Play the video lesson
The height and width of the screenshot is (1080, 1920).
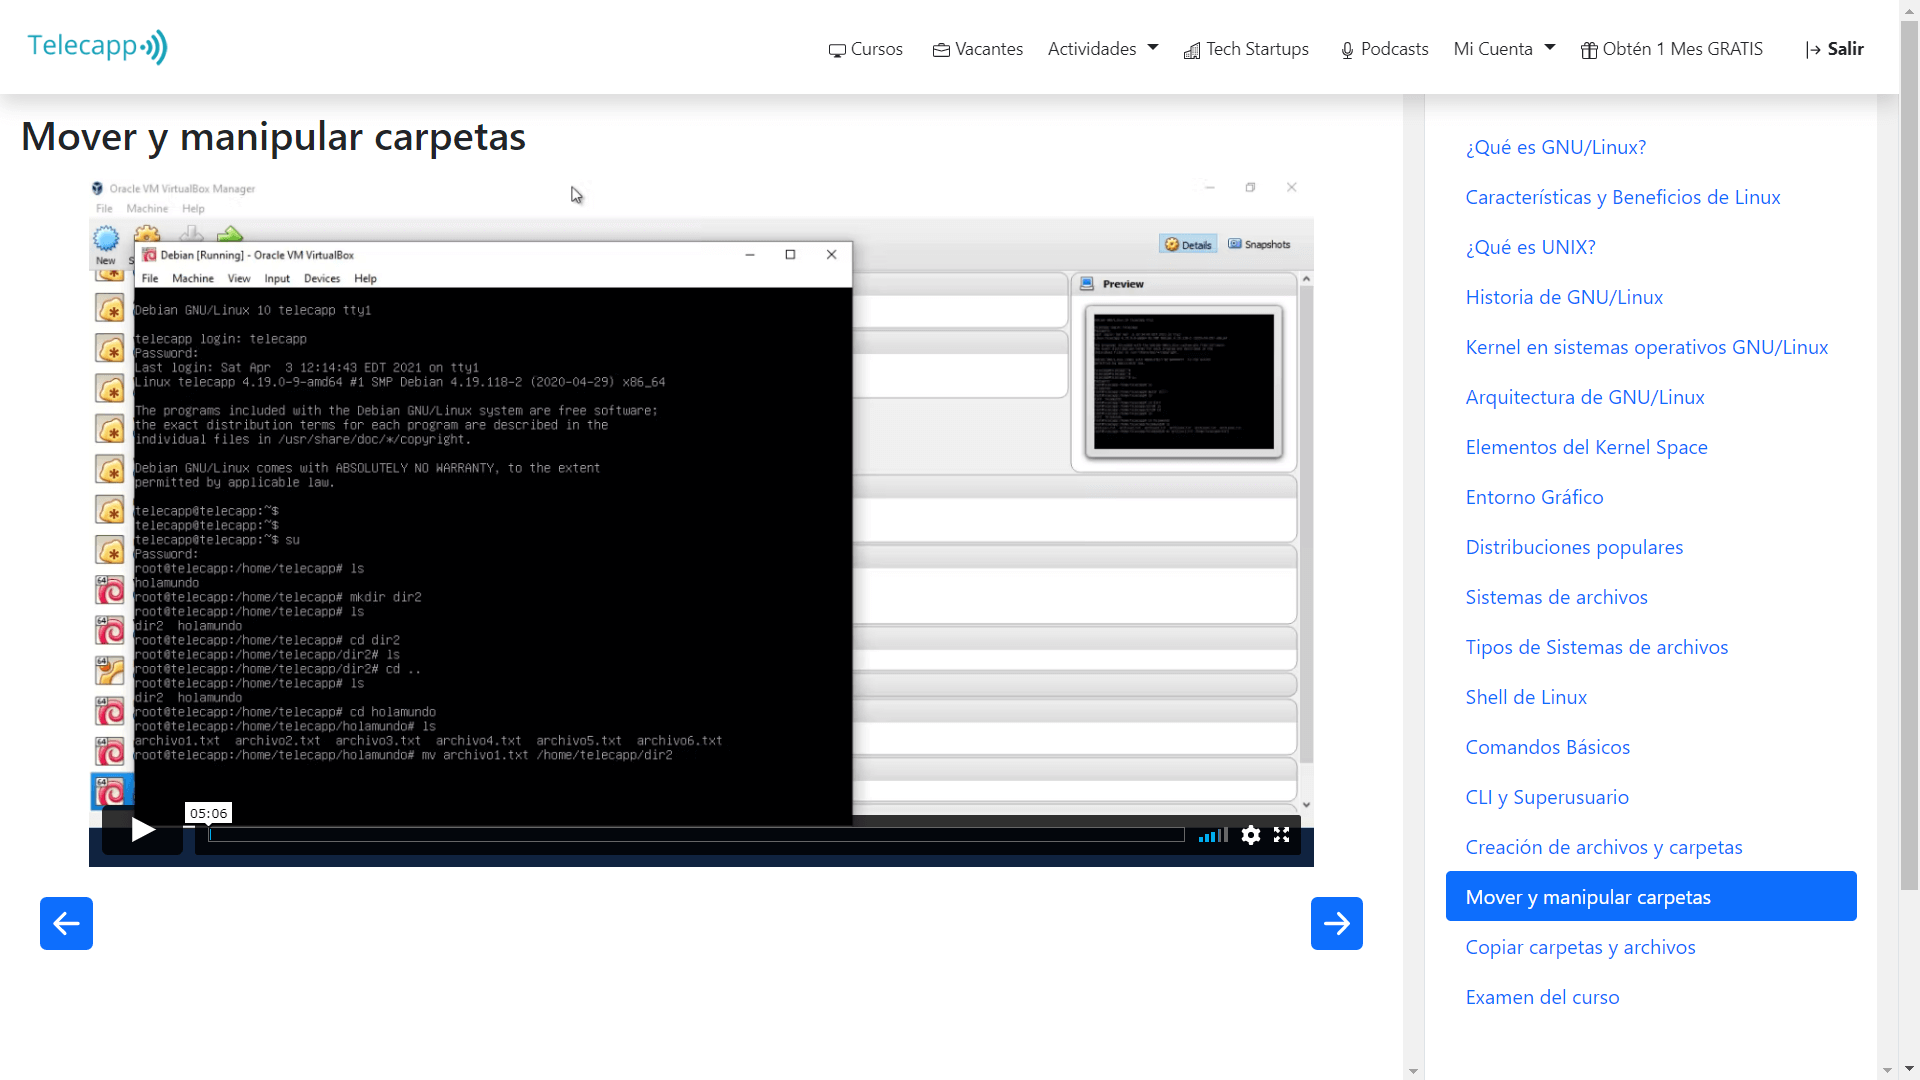[x=142, y=830]
